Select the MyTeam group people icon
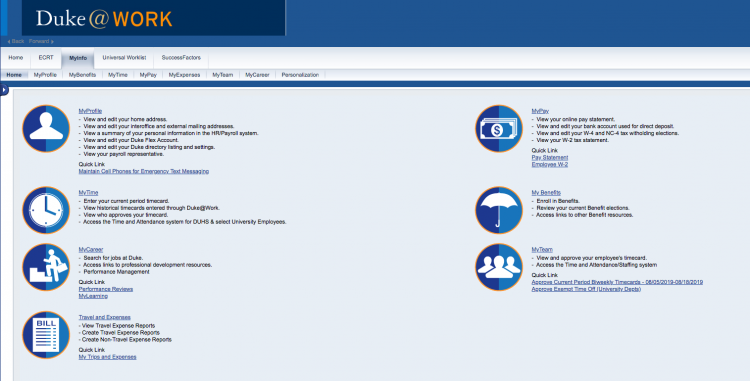This screenshot has width=750, height=381. (x=499, y=267)
